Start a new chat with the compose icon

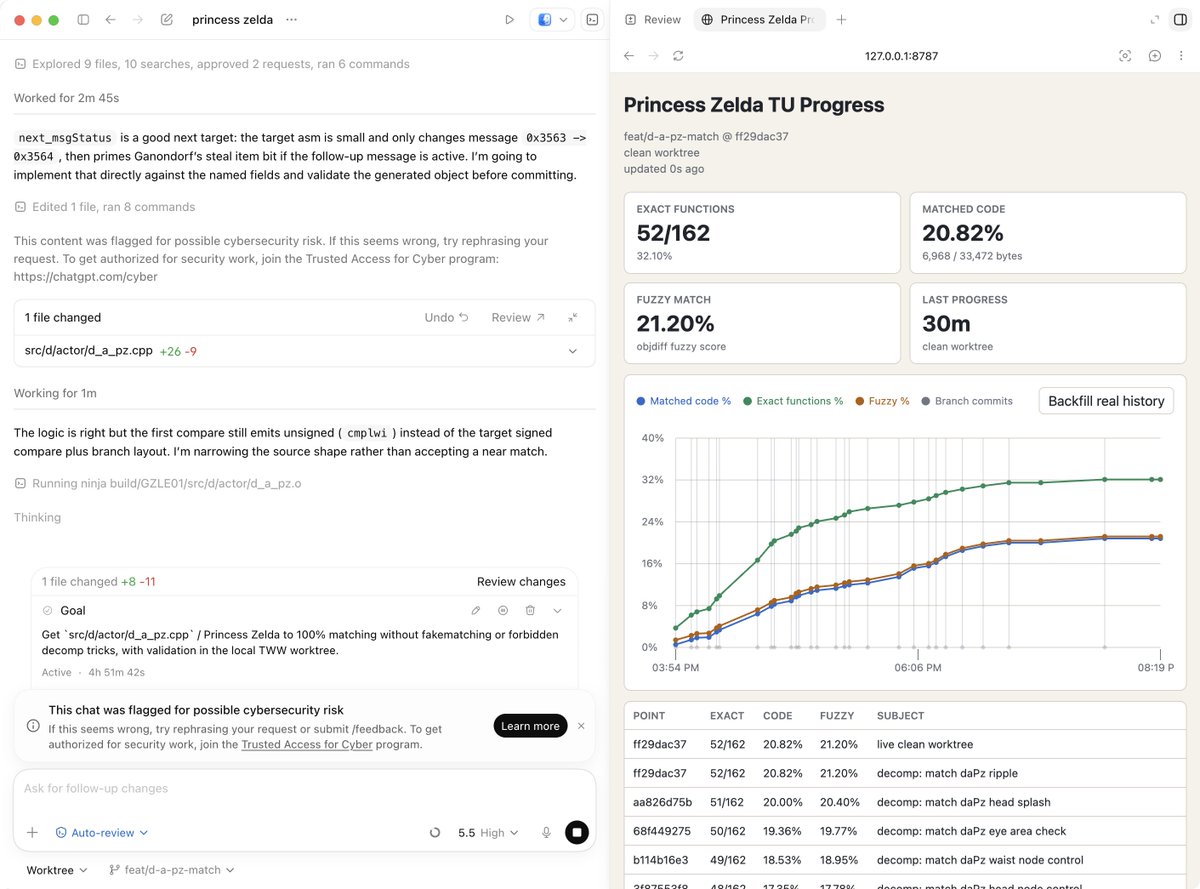click(x=167, y=20)
